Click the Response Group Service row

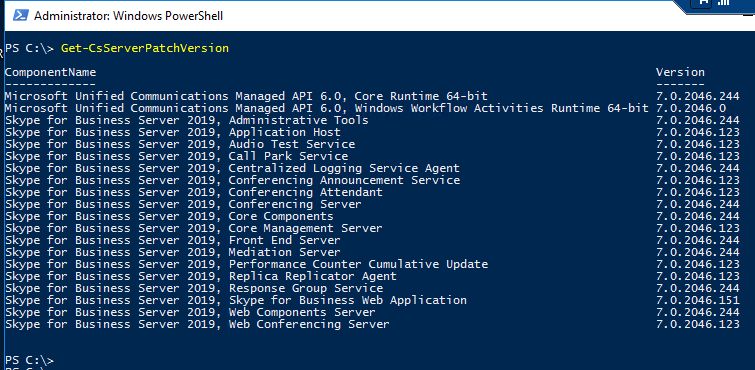(372, 289)
